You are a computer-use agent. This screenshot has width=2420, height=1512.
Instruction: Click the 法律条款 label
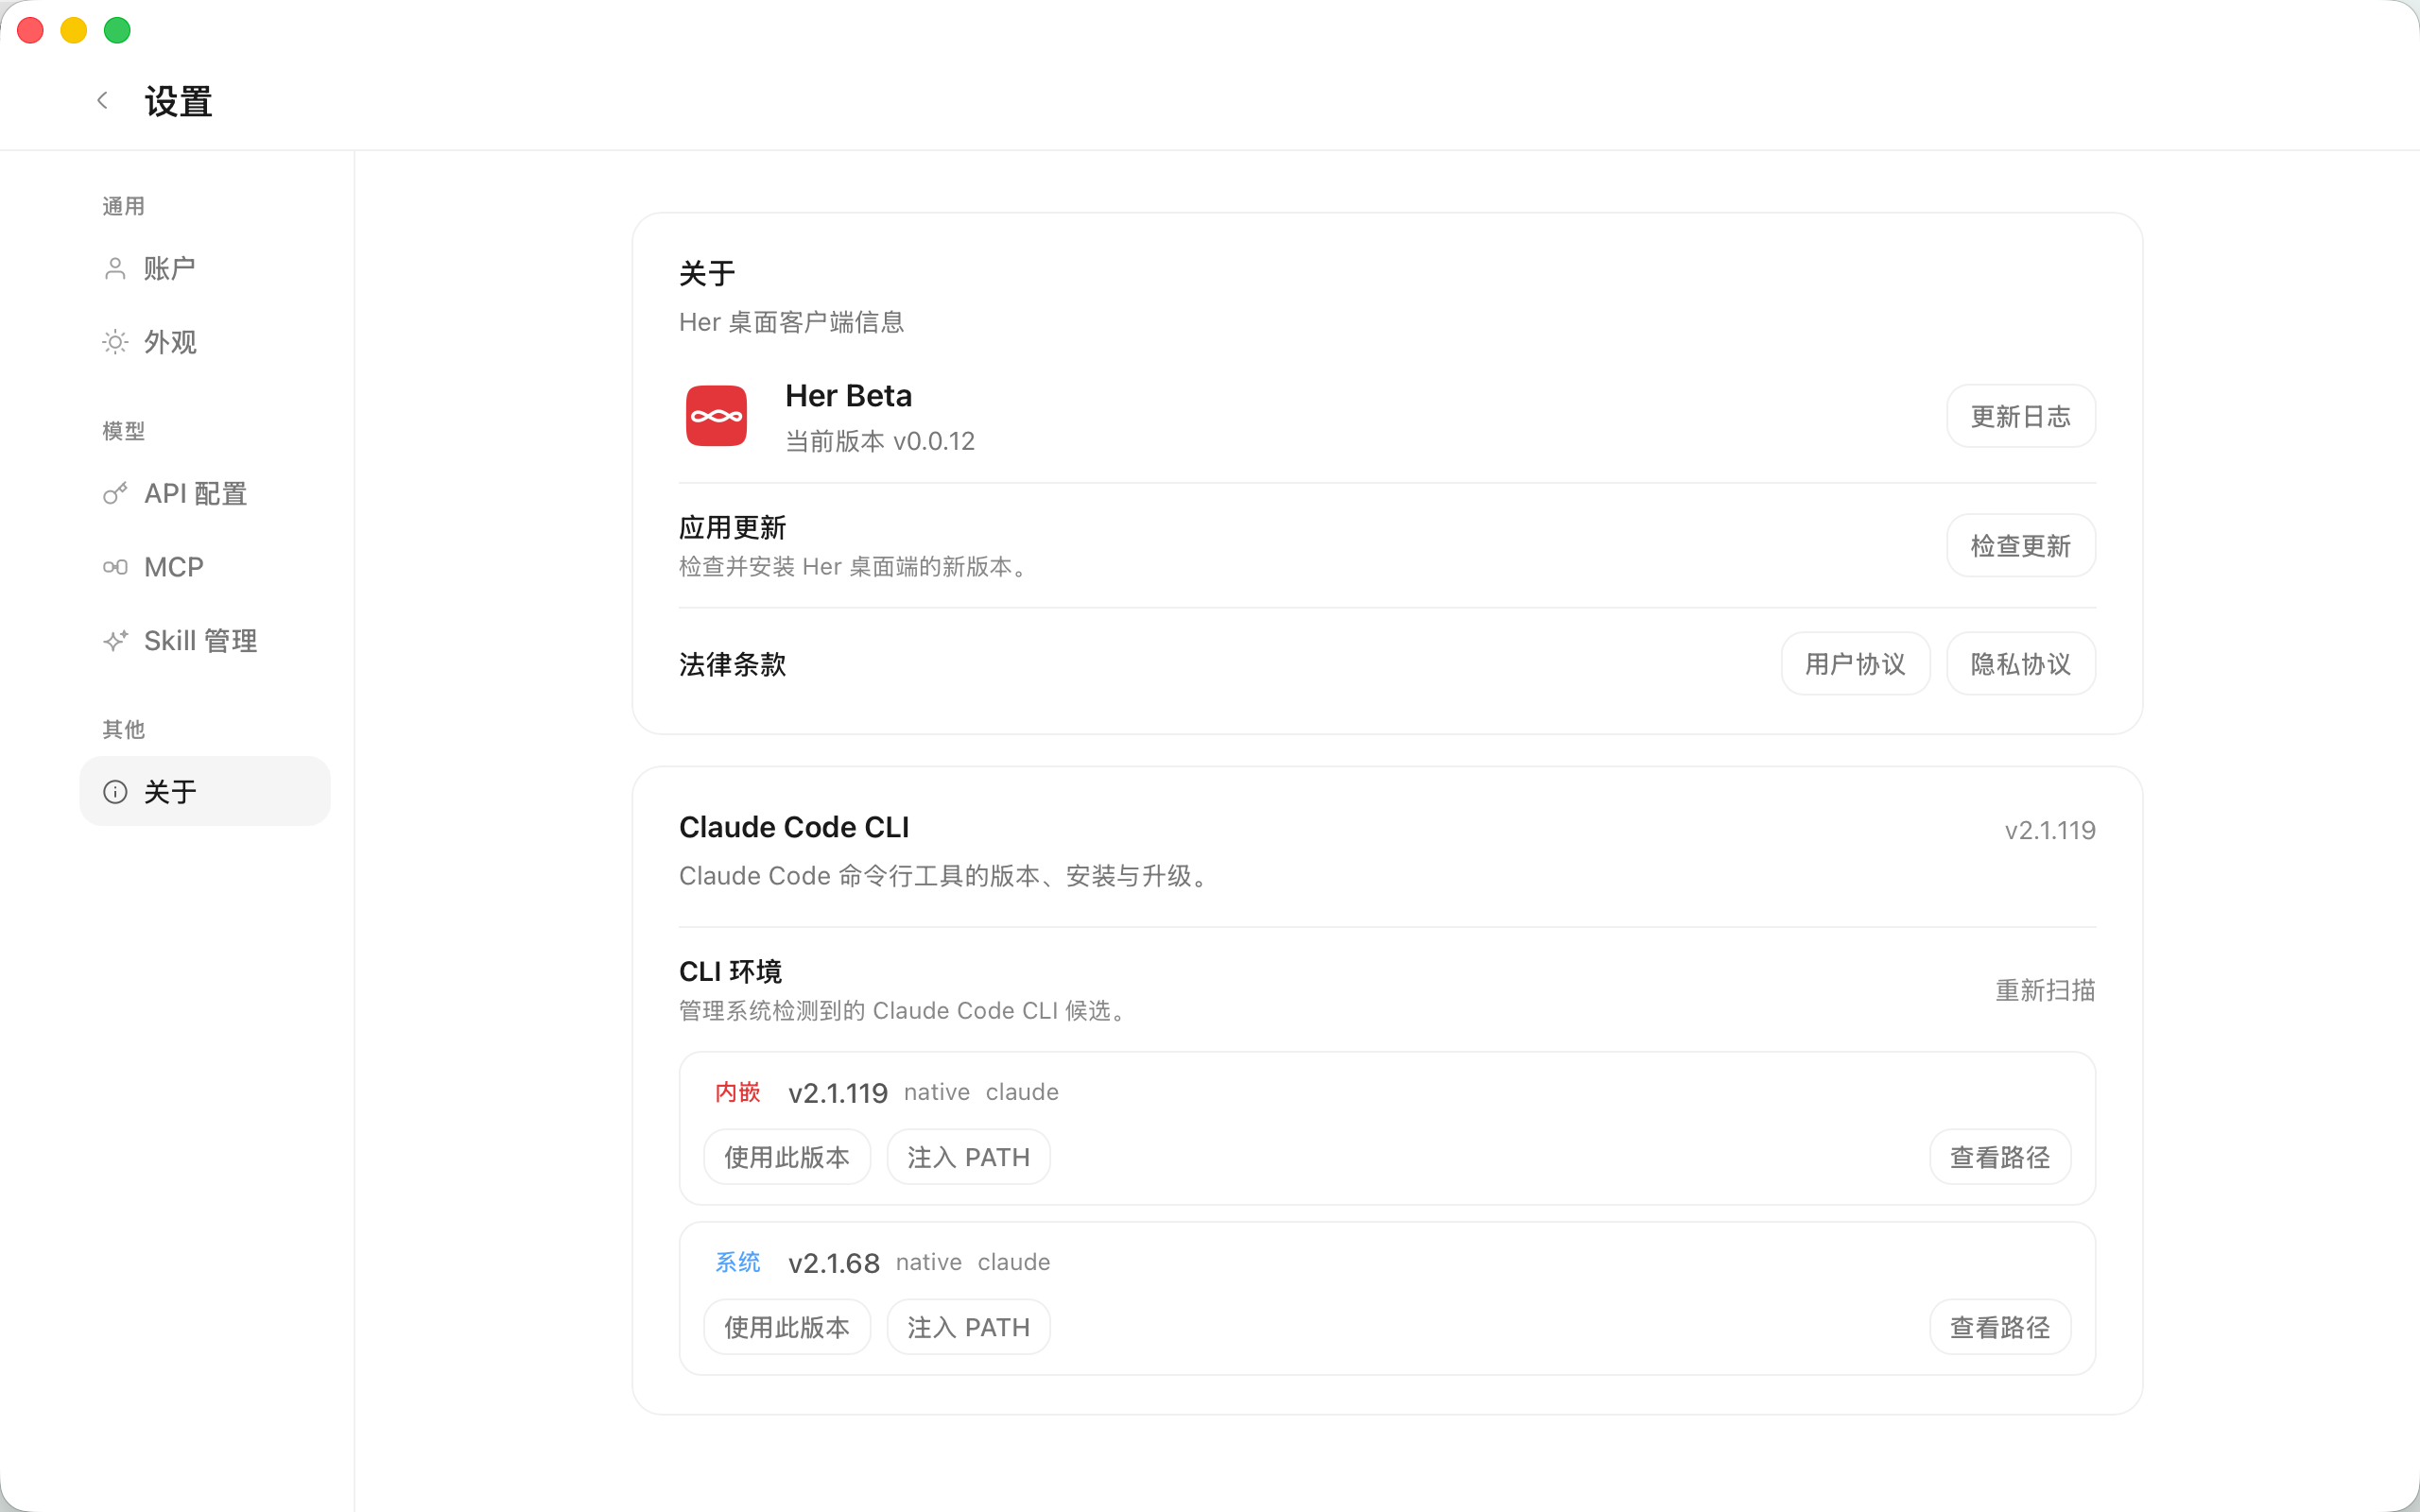[732, 664]
